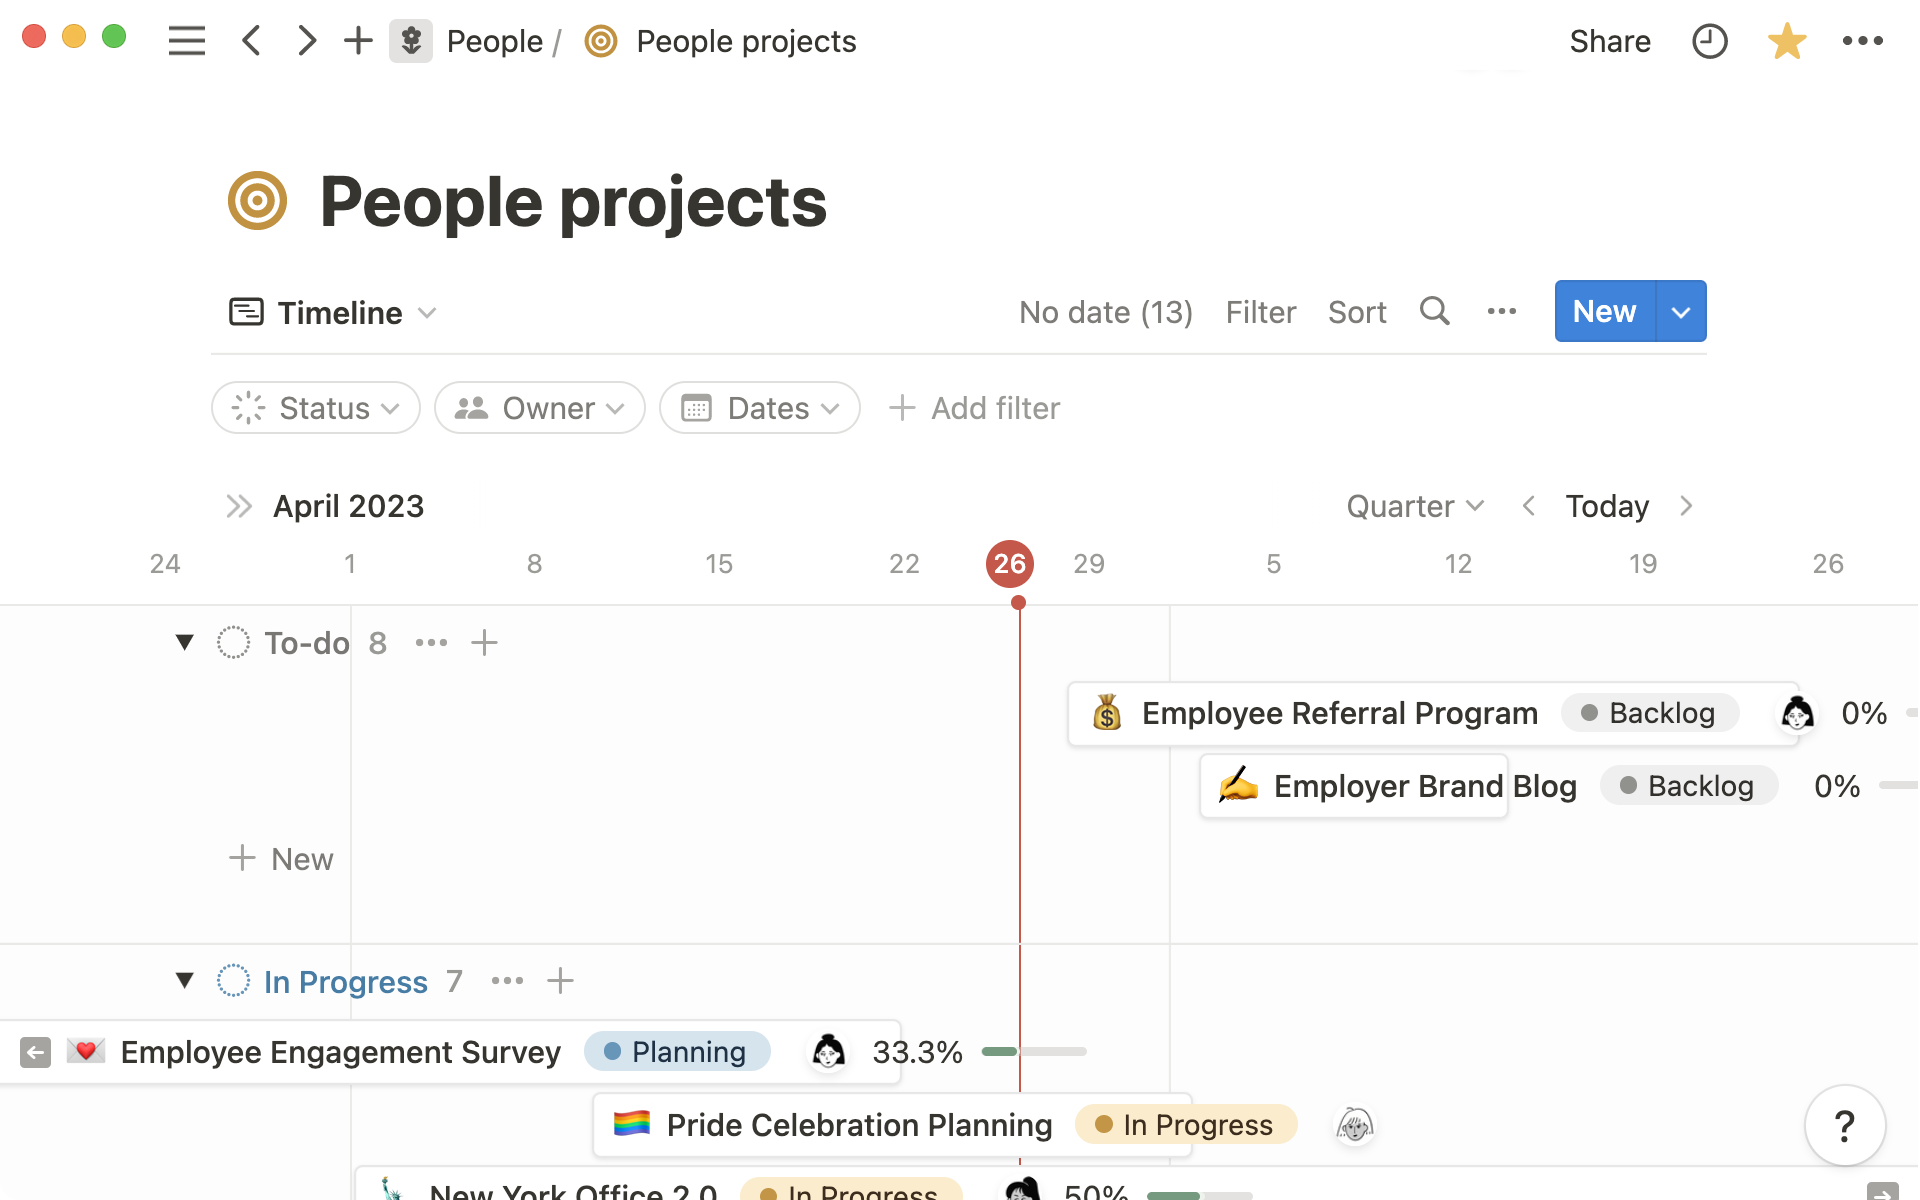Viewport: 1920px width, 1200px height.
Task: Toggle the Status filter dropdown
Action: [x=314, y=406]
